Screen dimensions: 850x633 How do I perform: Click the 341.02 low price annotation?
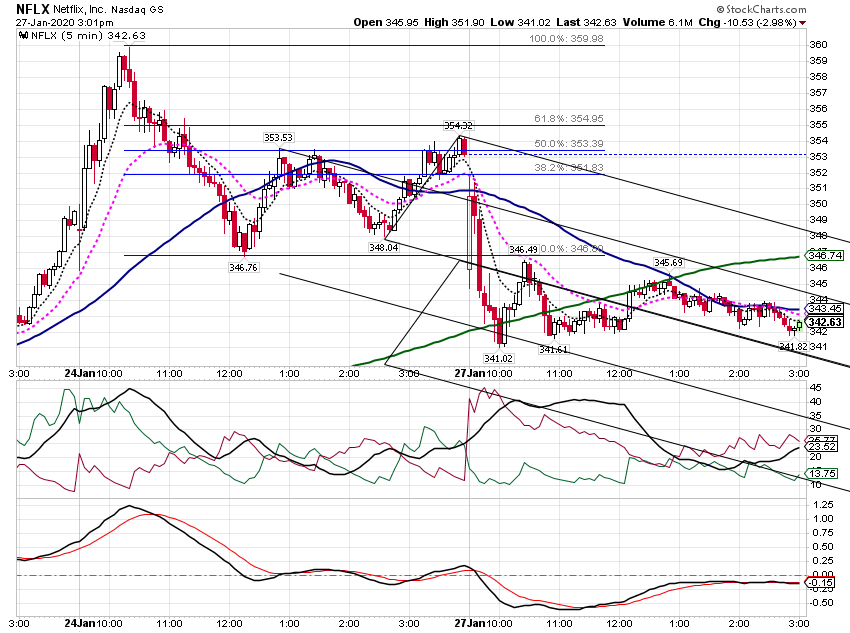[x=498, y=358]
